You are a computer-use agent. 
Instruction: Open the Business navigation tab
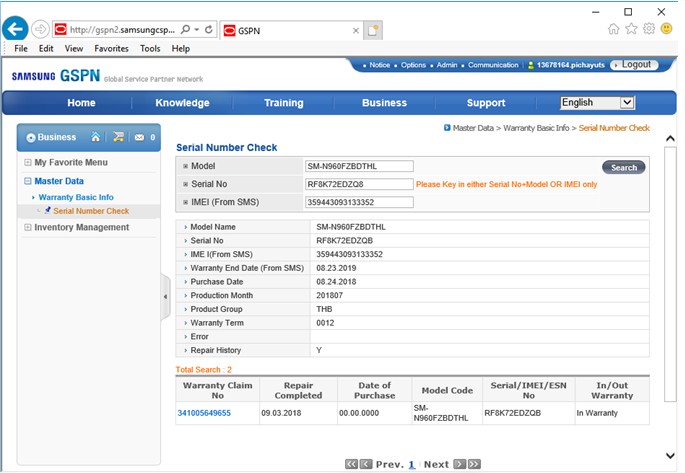pos(384,103)
